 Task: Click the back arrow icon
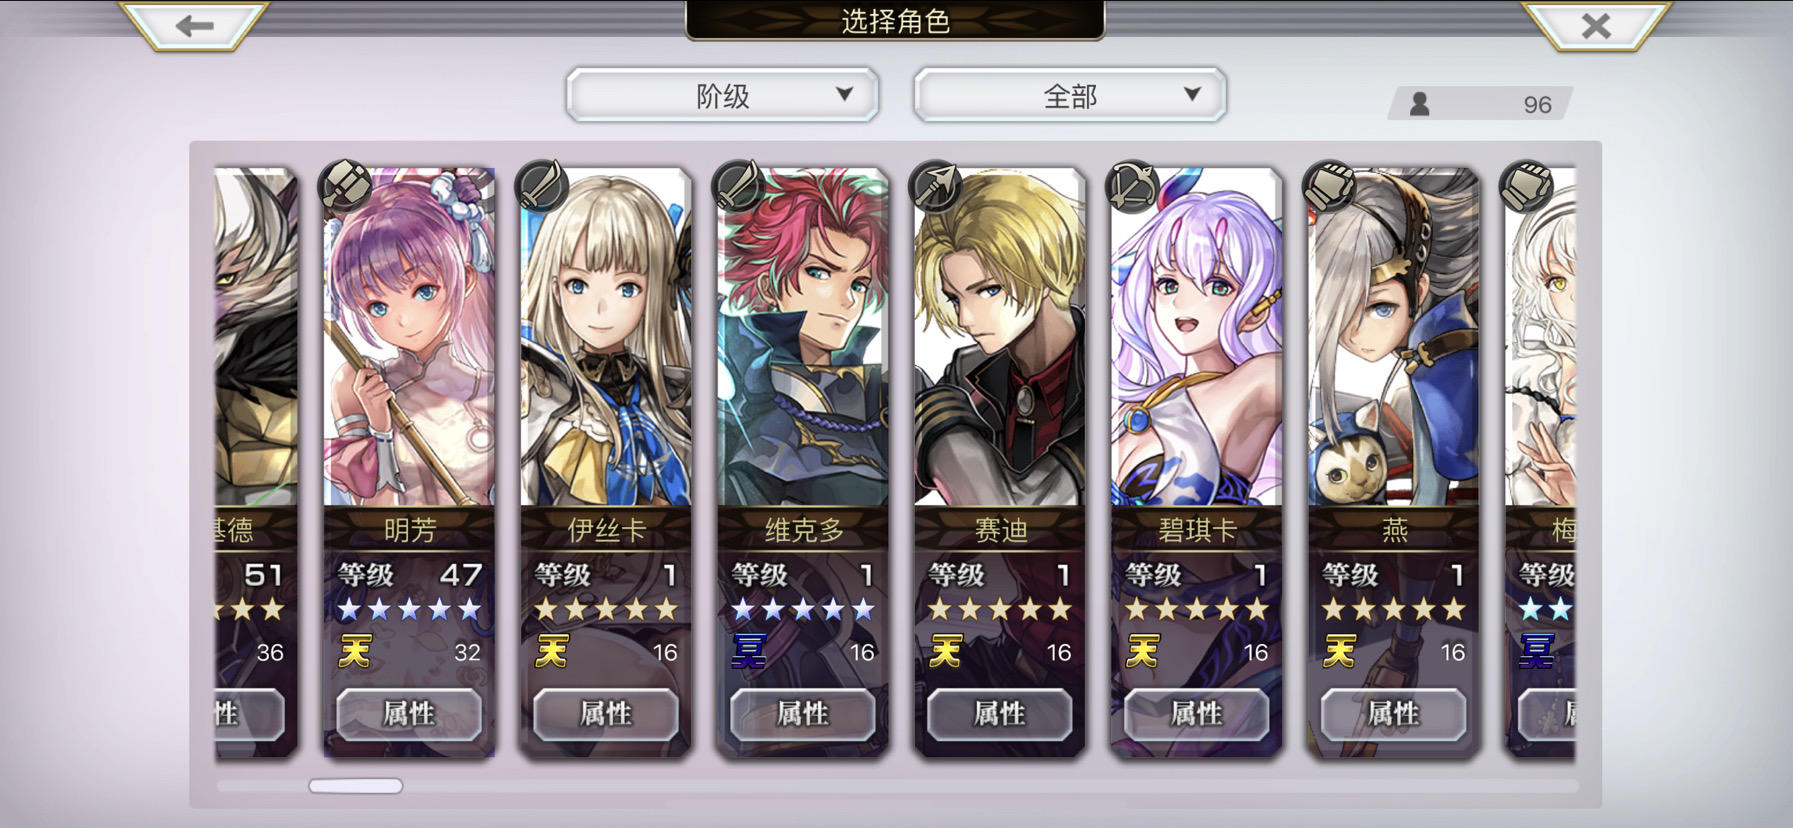coord(194,25)
